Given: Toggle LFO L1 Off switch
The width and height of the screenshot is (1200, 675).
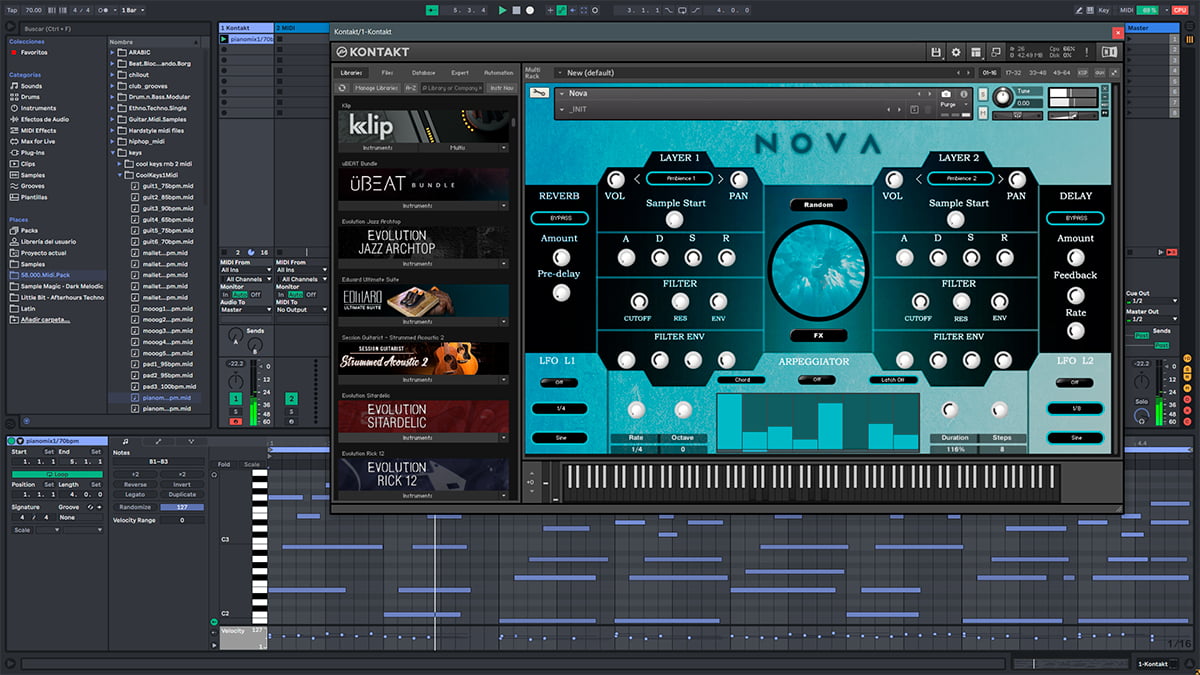Looking at the screenshot, I should [559, 382].
